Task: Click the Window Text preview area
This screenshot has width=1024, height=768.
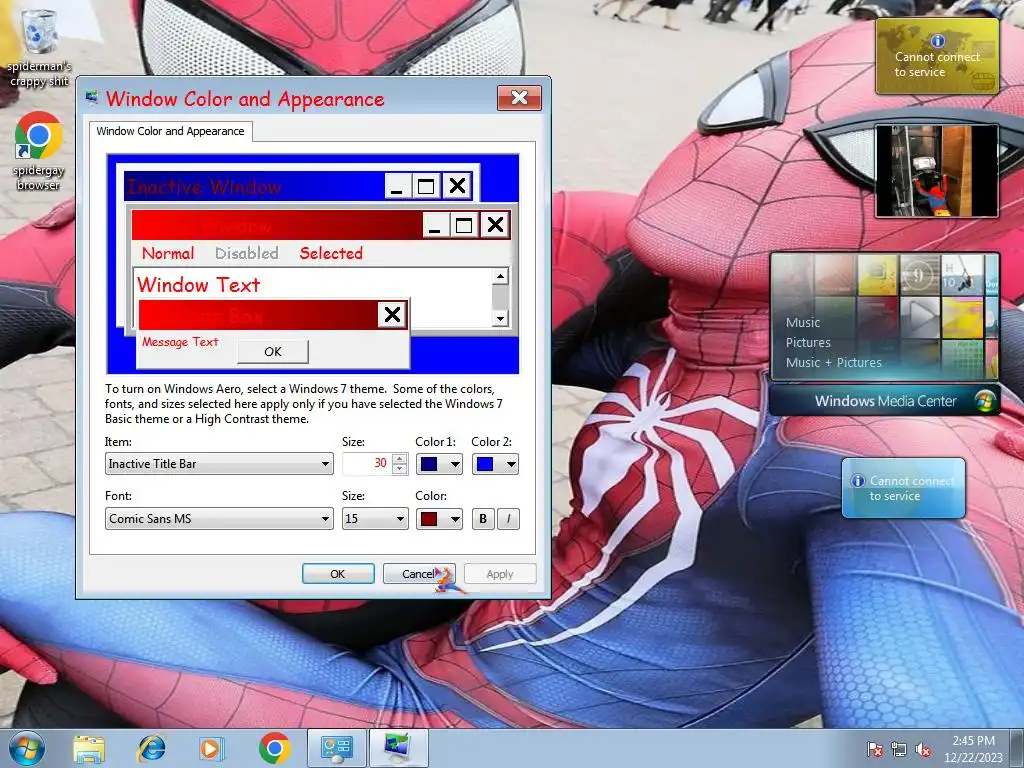Action: [199, 285]
